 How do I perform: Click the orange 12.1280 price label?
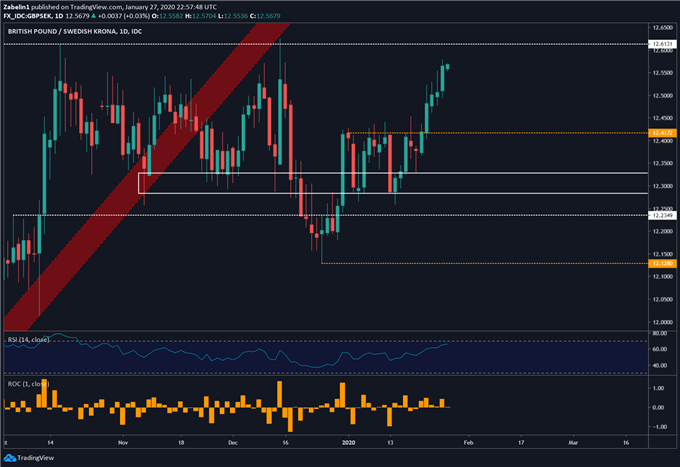coord(662,263)
